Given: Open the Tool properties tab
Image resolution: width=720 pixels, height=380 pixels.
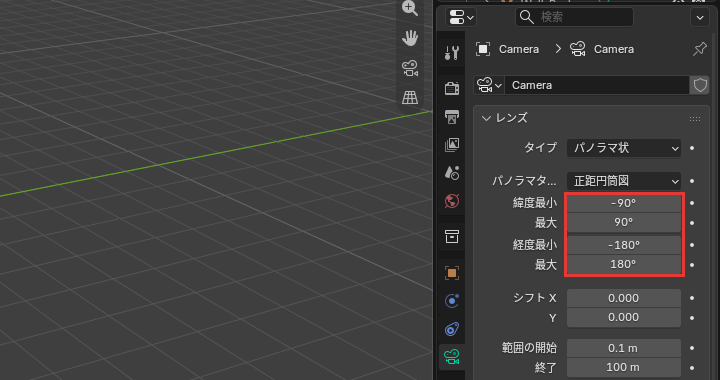Looking at the screenshot, I should pyautogui.click(x=452, y=53).
